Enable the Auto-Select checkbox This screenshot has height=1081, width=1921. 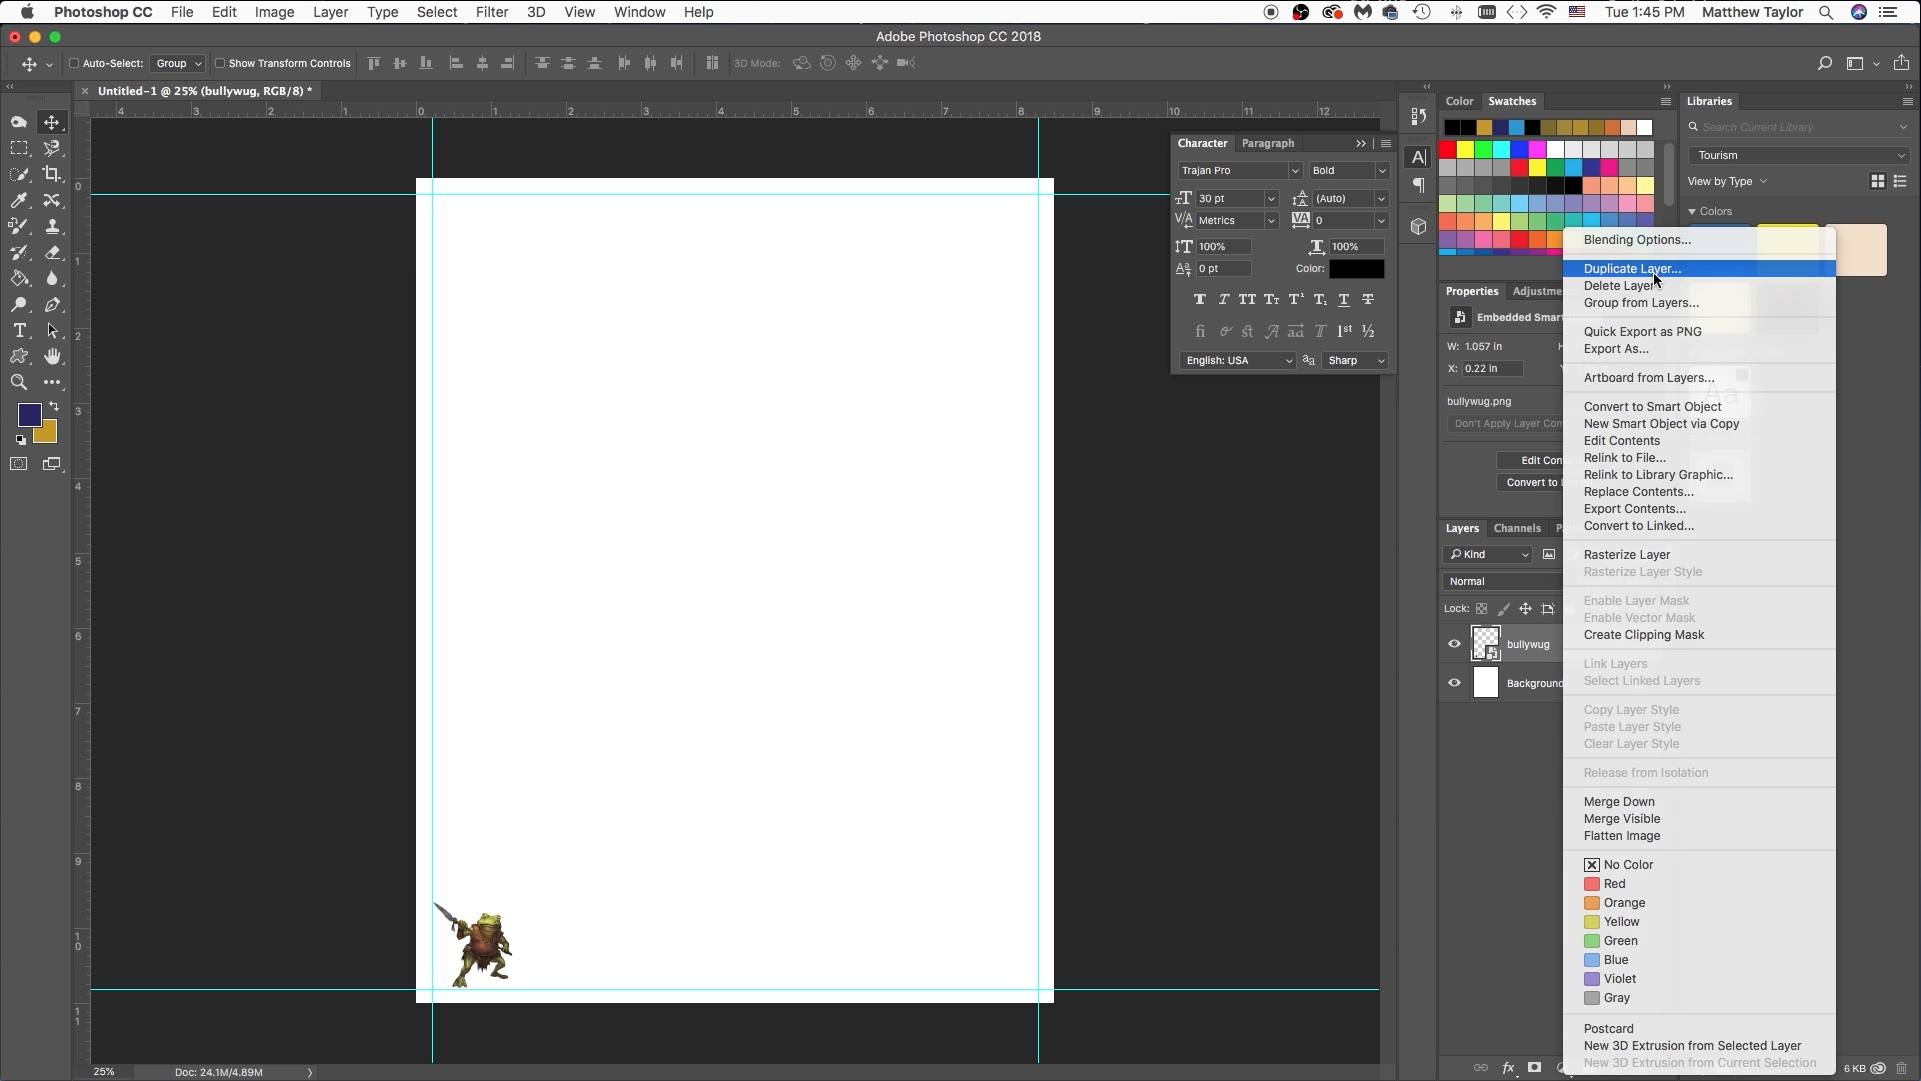[x=74, y=63]
